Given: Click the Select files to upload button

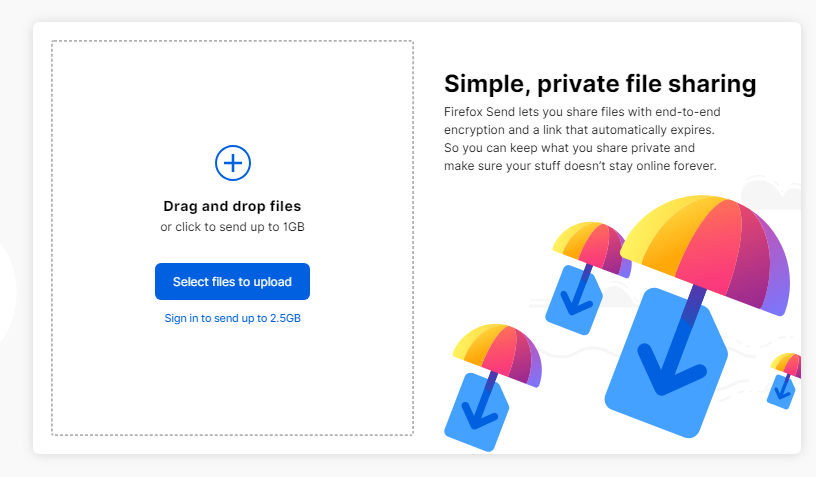Looking at the screenshot, I should [x=232, y=281].
